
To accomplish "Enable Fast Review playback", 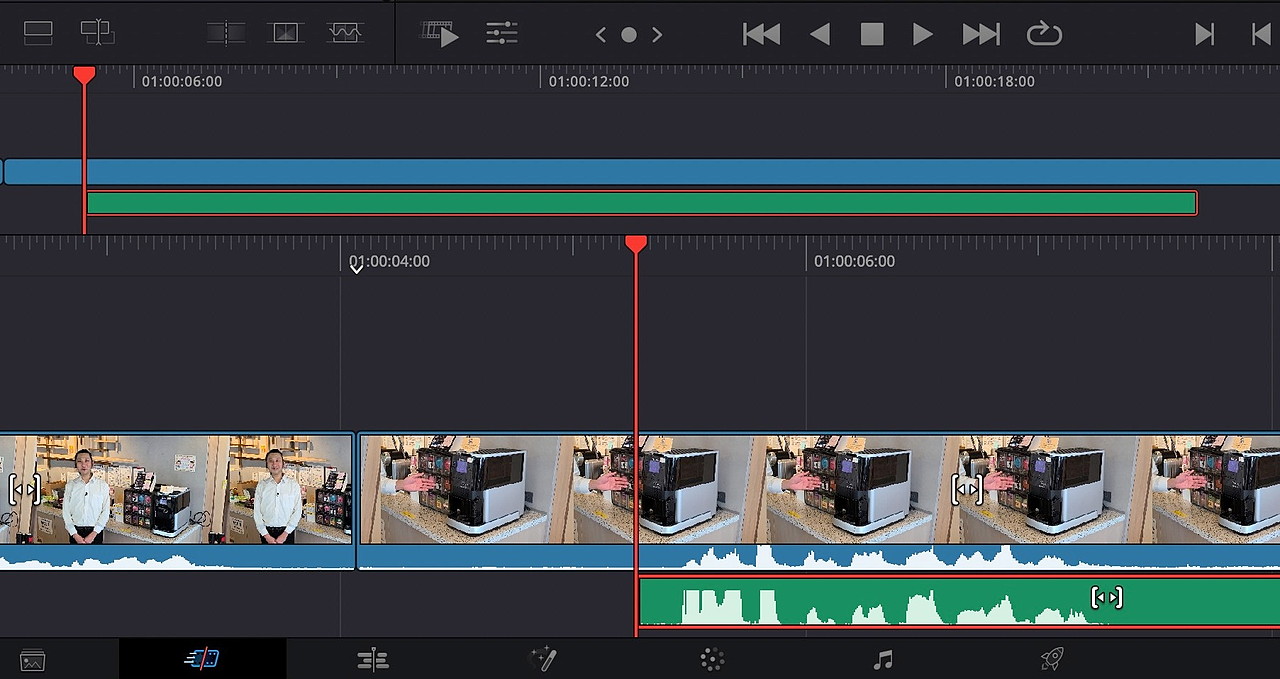I will pyautogui.click(x=440, y=33).
